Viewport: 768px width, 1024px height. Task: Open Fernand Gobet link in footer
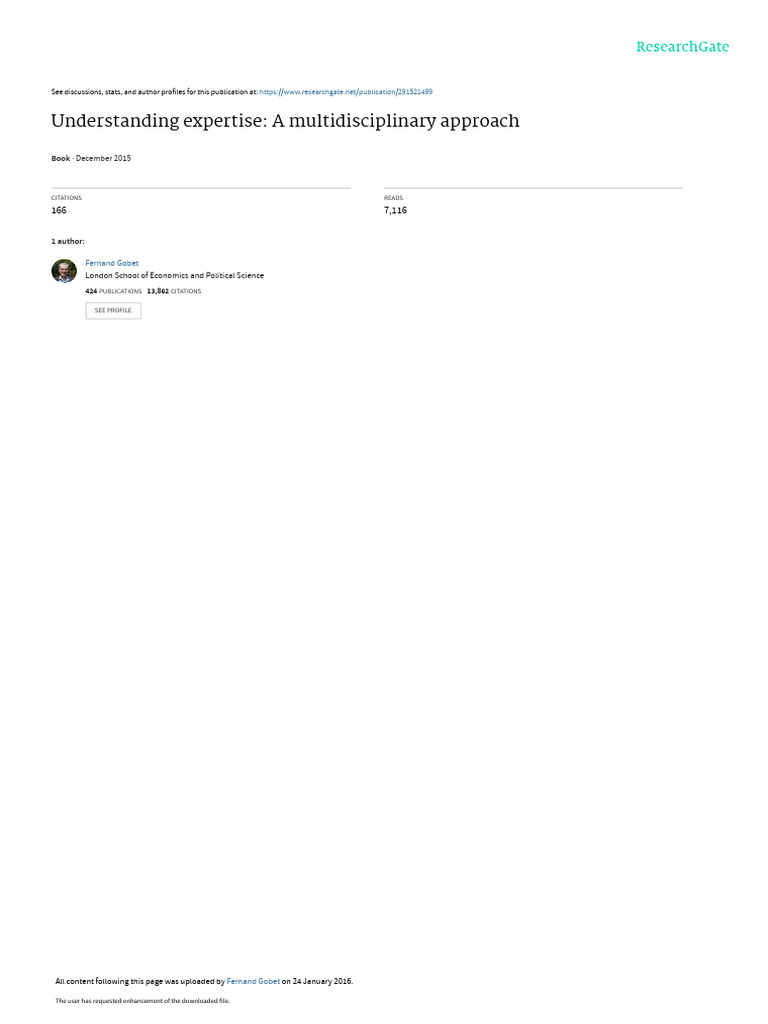[253, 982]
